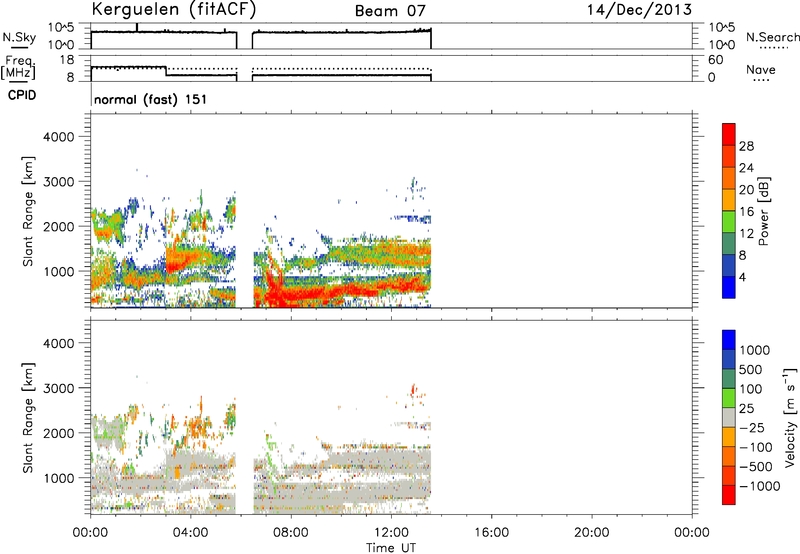This screenshot has width=800, height=554.
Task: Click the '28' Power colorbar tick label
Action: coord(746,146)
